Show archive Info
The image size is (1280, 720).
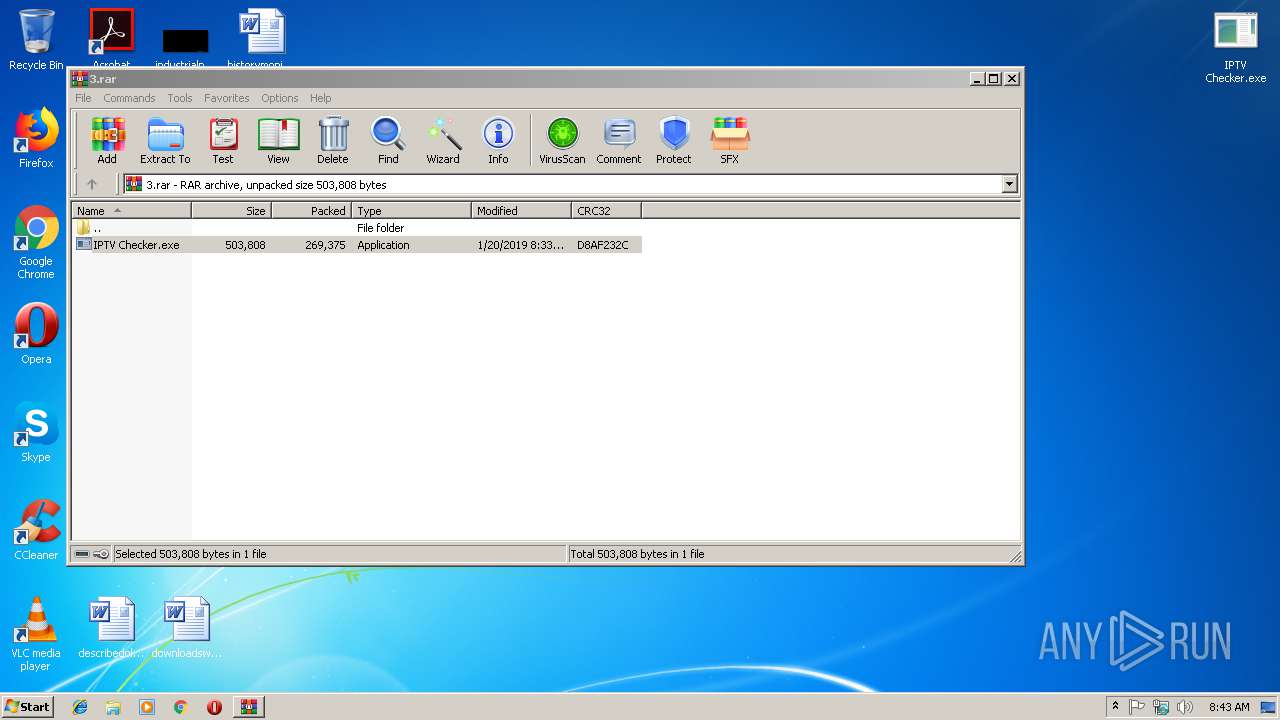tap(498, 140)
